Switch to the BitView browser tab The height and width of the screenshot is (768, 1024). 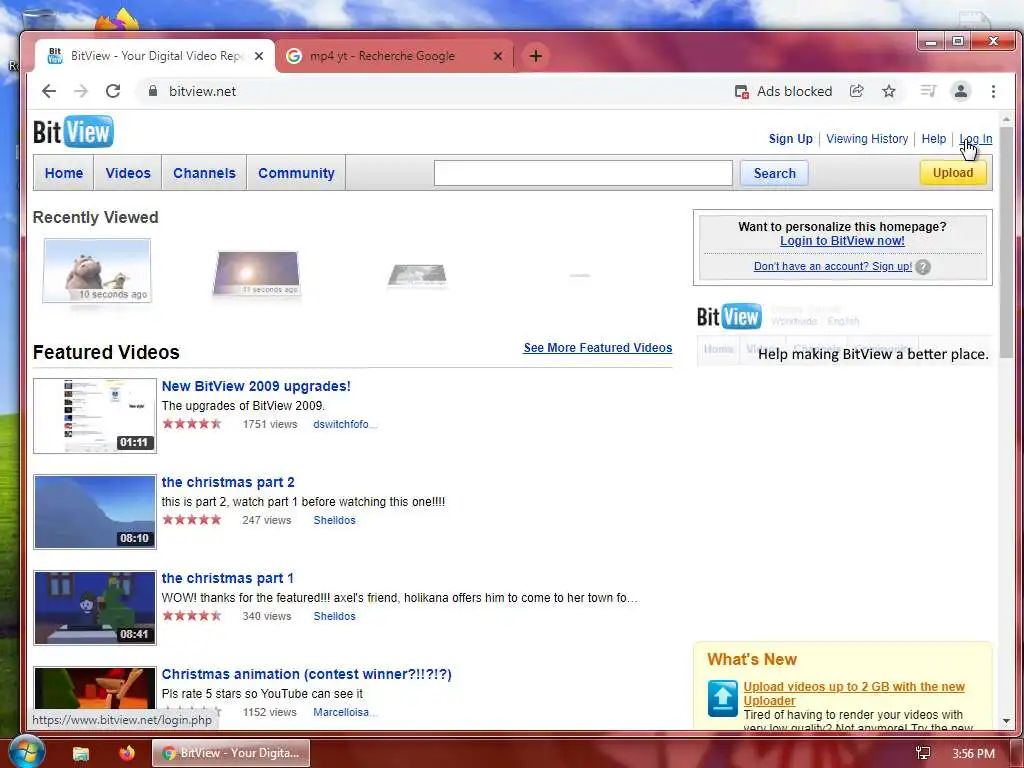click(x=154, y=56)
